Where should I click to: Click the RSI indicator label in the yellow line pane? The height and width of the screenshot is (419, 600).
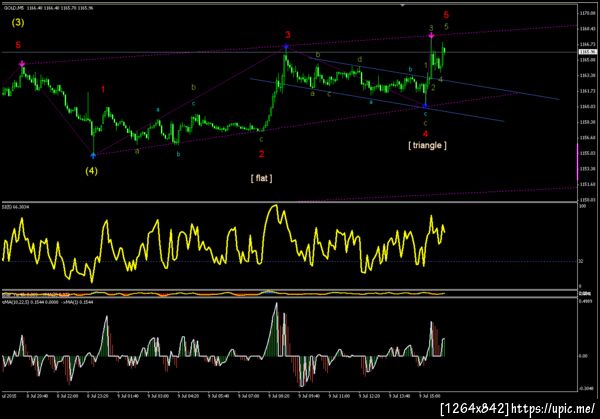(x=16, y=207)
